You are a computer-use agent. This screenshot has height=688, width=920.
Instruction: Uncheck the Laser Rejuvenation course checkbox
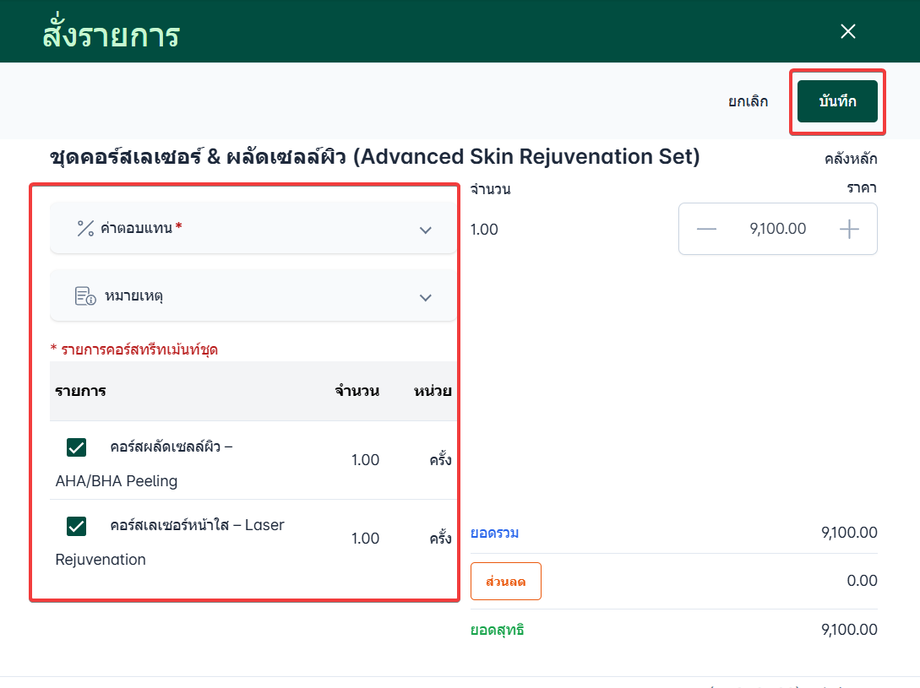(76, 526)
